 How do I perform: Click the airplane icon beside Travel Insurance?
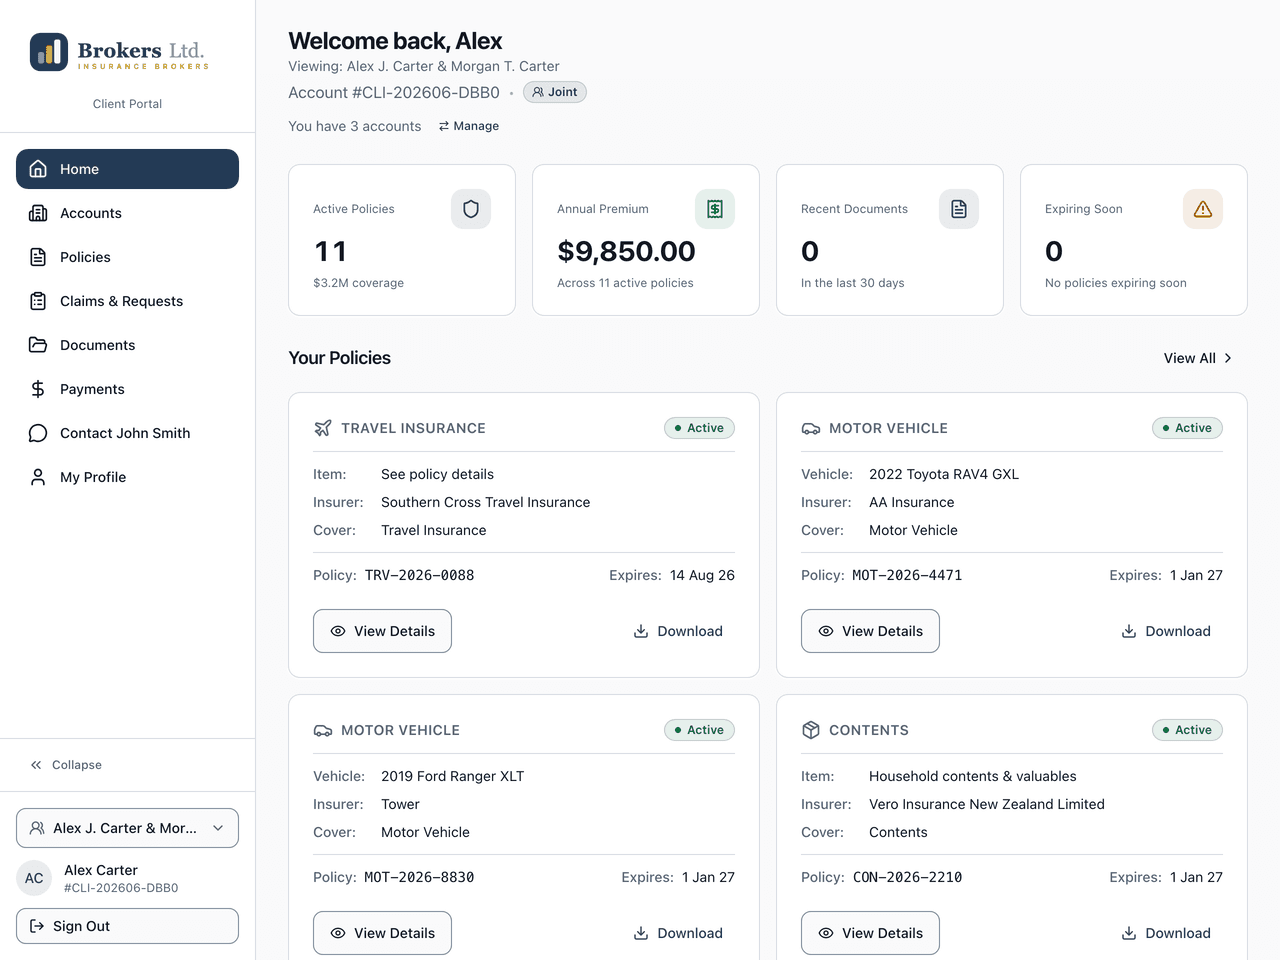pyautogui.click(x=322, y=428)
